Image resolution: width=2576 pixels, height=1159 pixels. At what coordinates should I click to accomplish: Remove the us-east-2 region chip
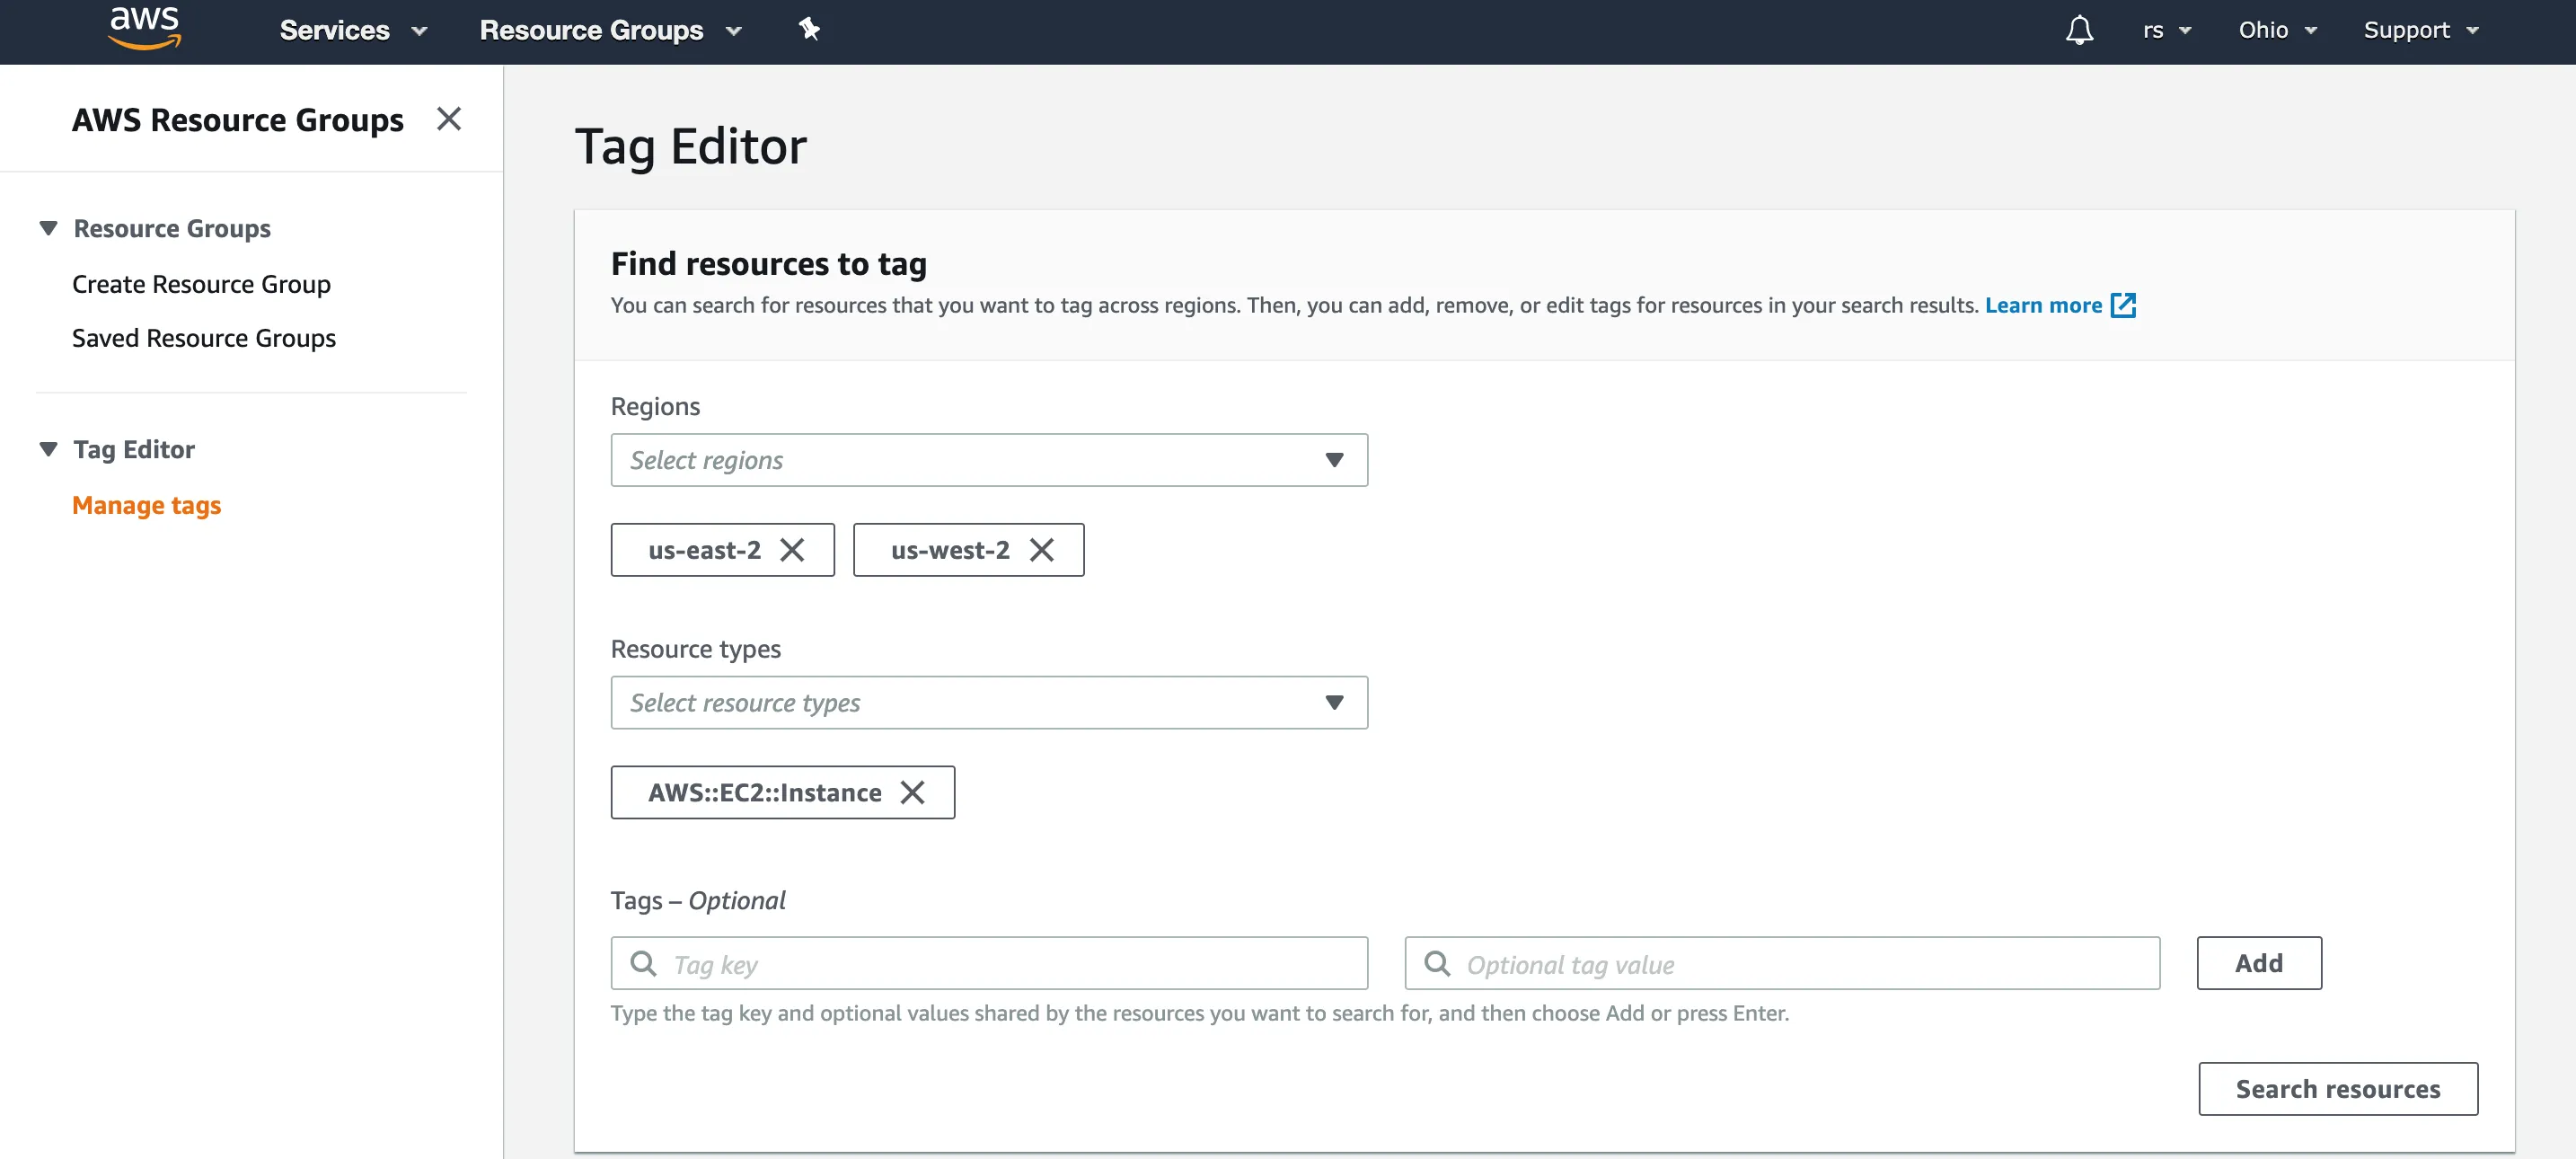(x=792, y=550)
